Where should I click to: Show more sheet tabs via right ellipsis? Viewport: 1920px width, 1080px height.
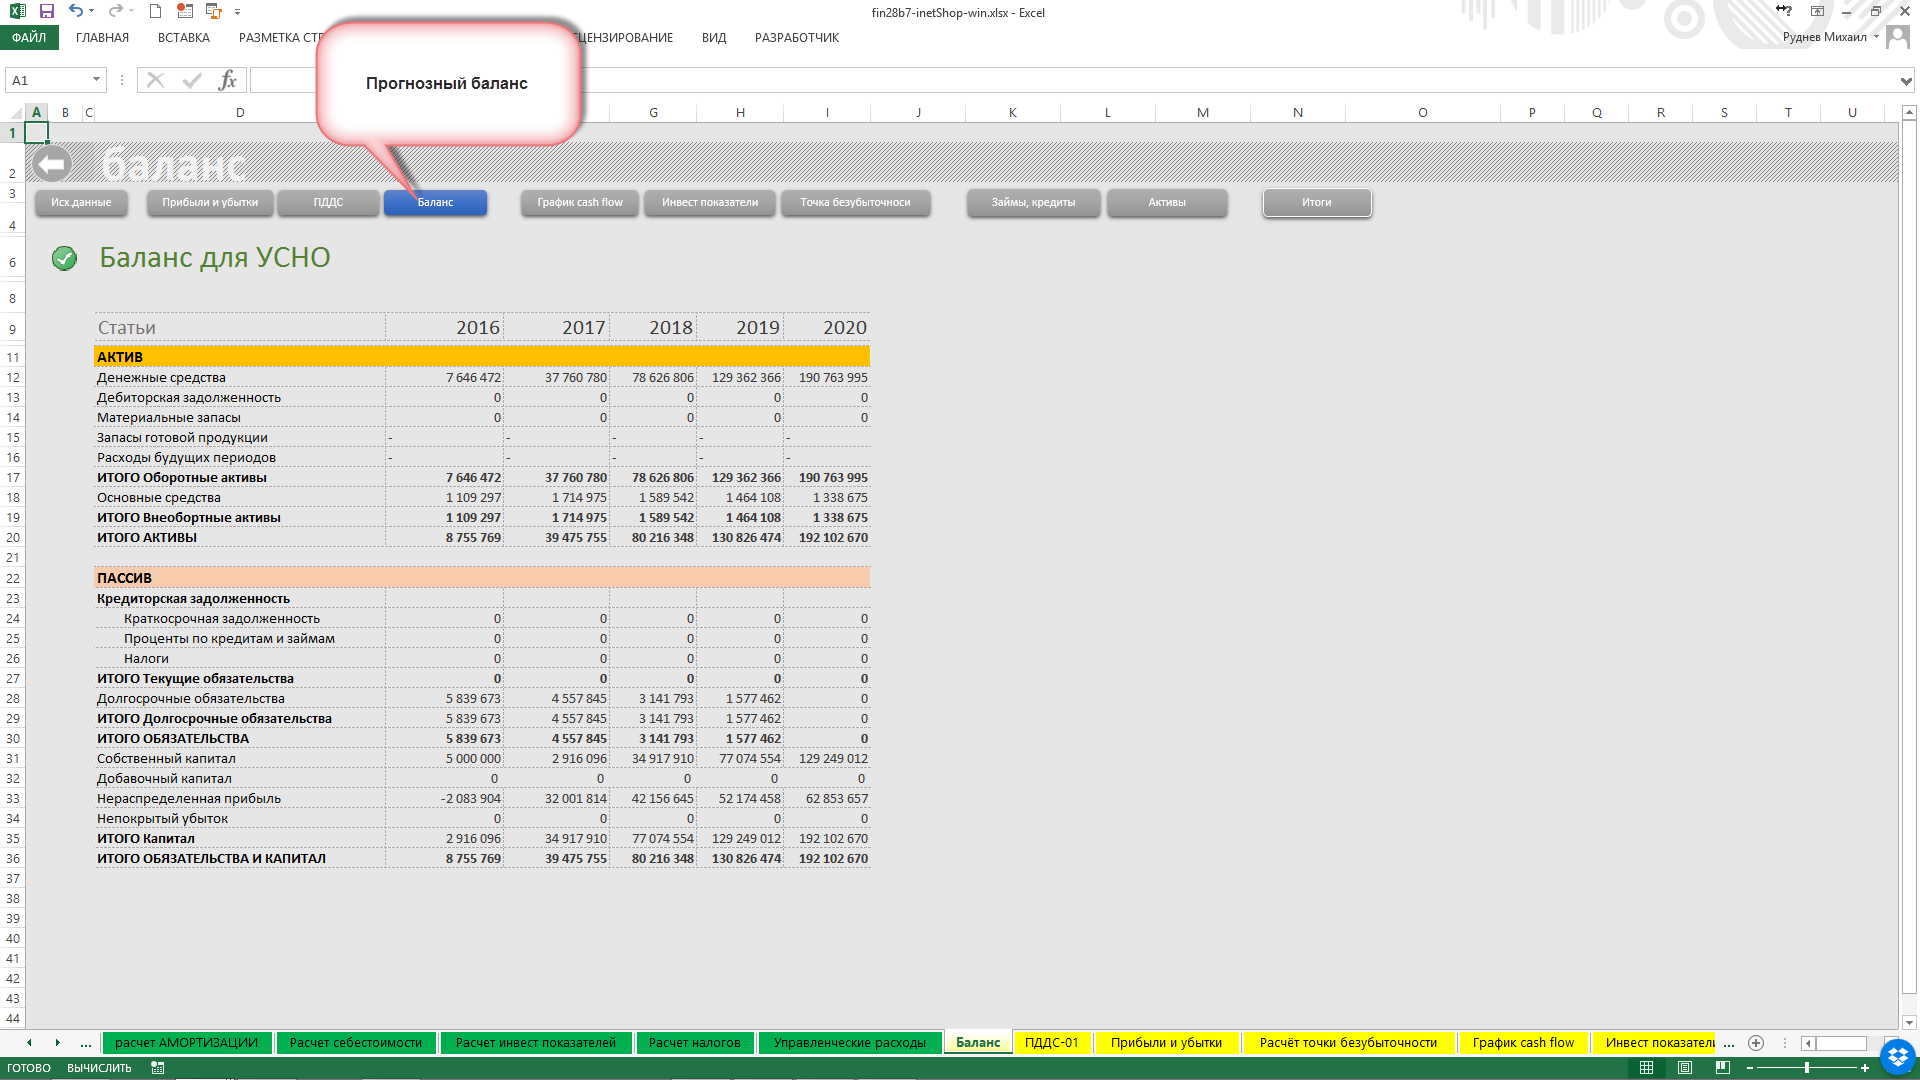(1729, 1042)
